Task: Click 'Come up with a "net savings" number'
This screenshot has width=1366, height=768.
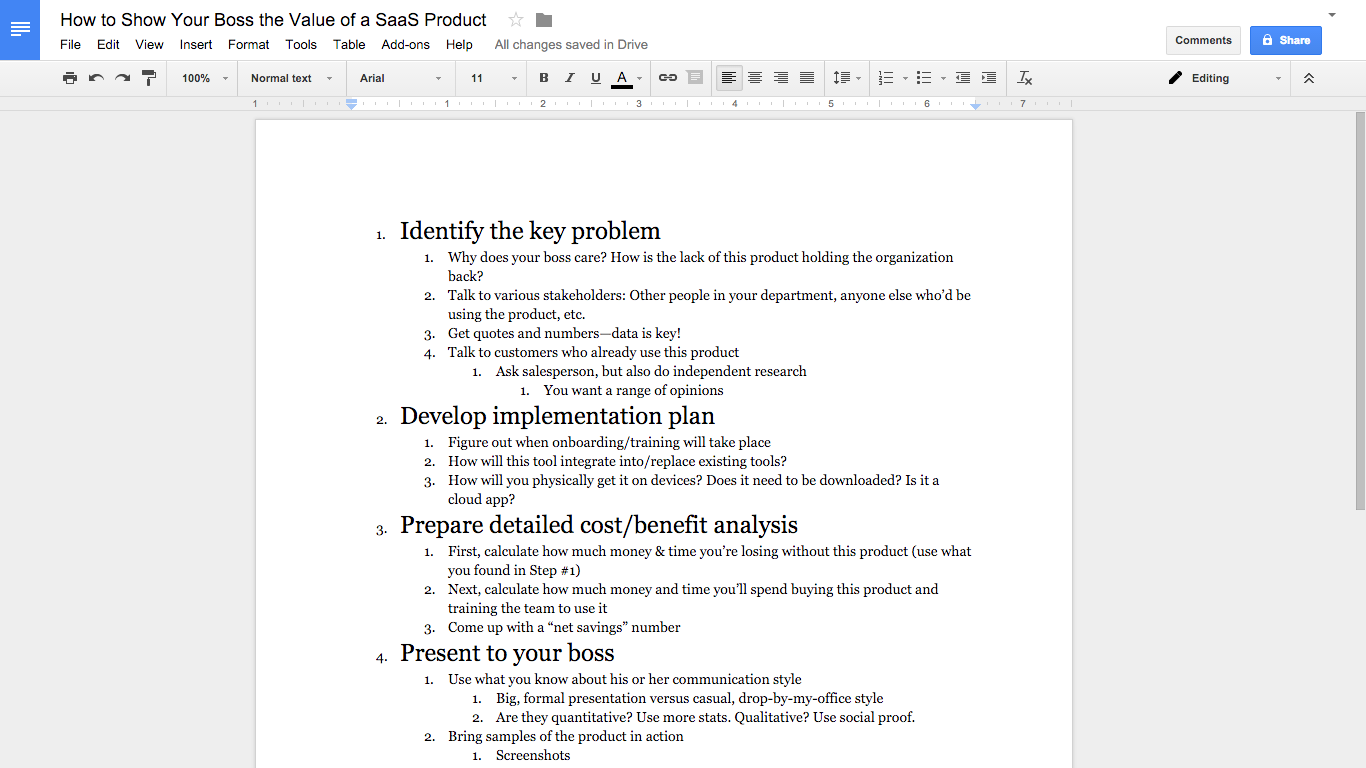Action: (x=564, y=628)
